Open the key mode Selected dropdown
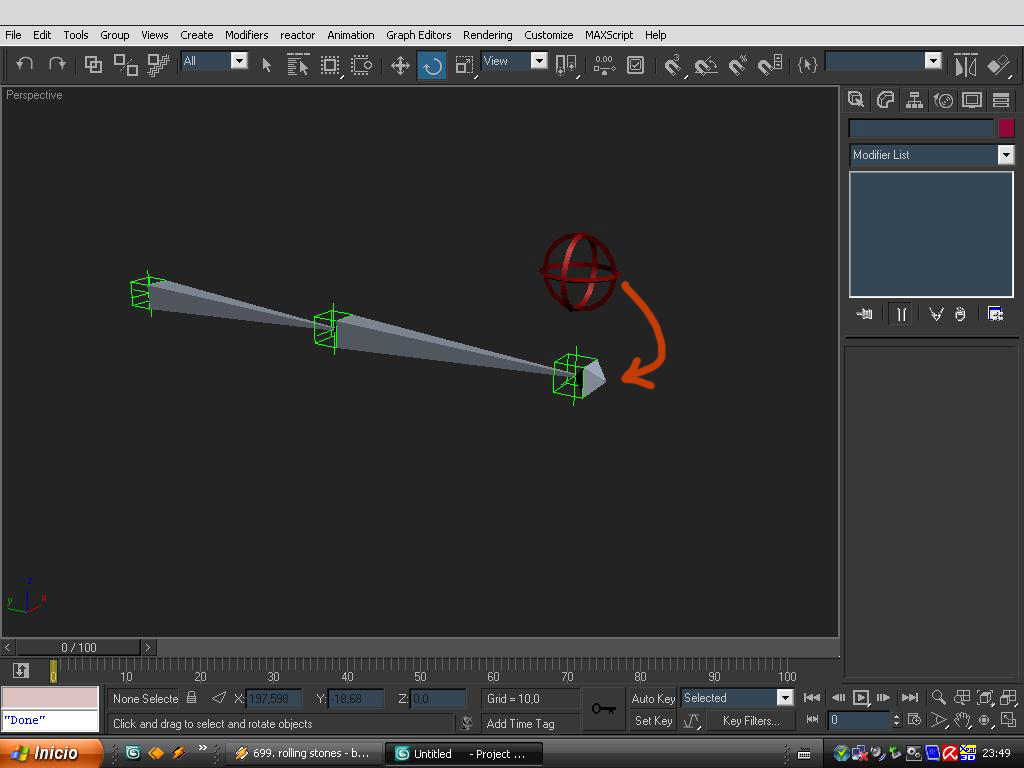The height and width of the screenshot is (768, 1024). (x=785, y=697)
